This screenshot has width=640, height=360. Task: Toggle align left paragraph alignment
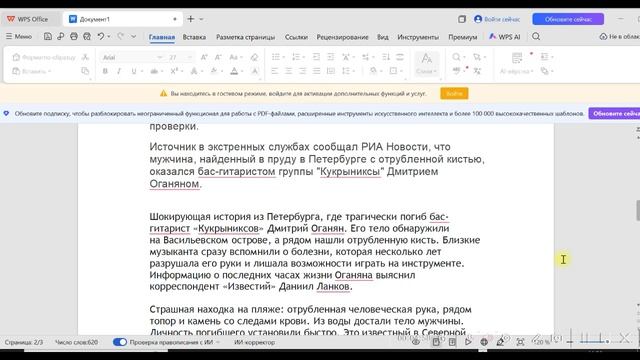pyautogui.click(x=274, y=71)
